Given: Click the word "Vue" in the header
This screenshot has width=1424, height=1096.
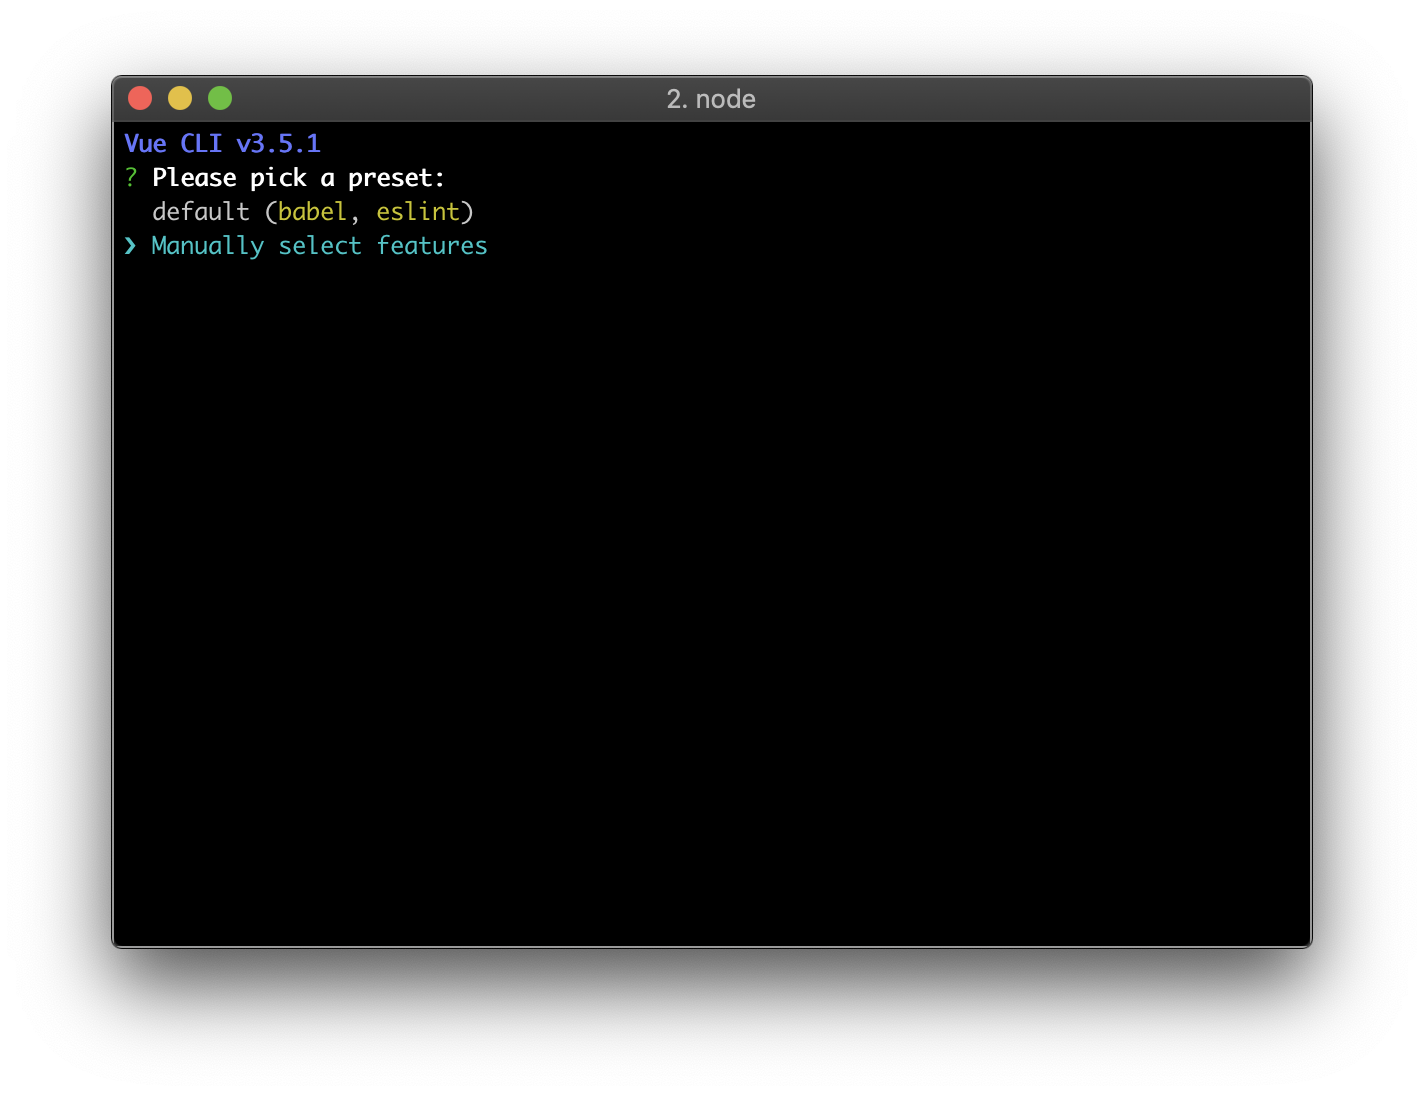Looking at the screenshot, I should (x=145, y=144).
